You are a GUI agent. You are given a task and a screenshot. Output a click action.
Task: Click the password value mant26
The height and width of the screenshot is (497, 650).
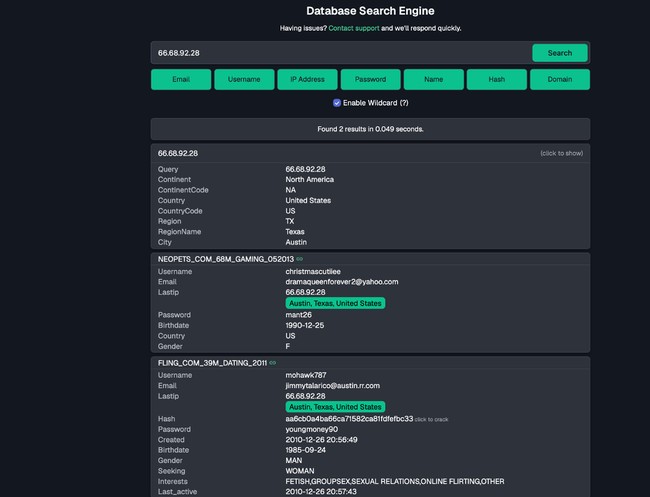click(298, 315)
